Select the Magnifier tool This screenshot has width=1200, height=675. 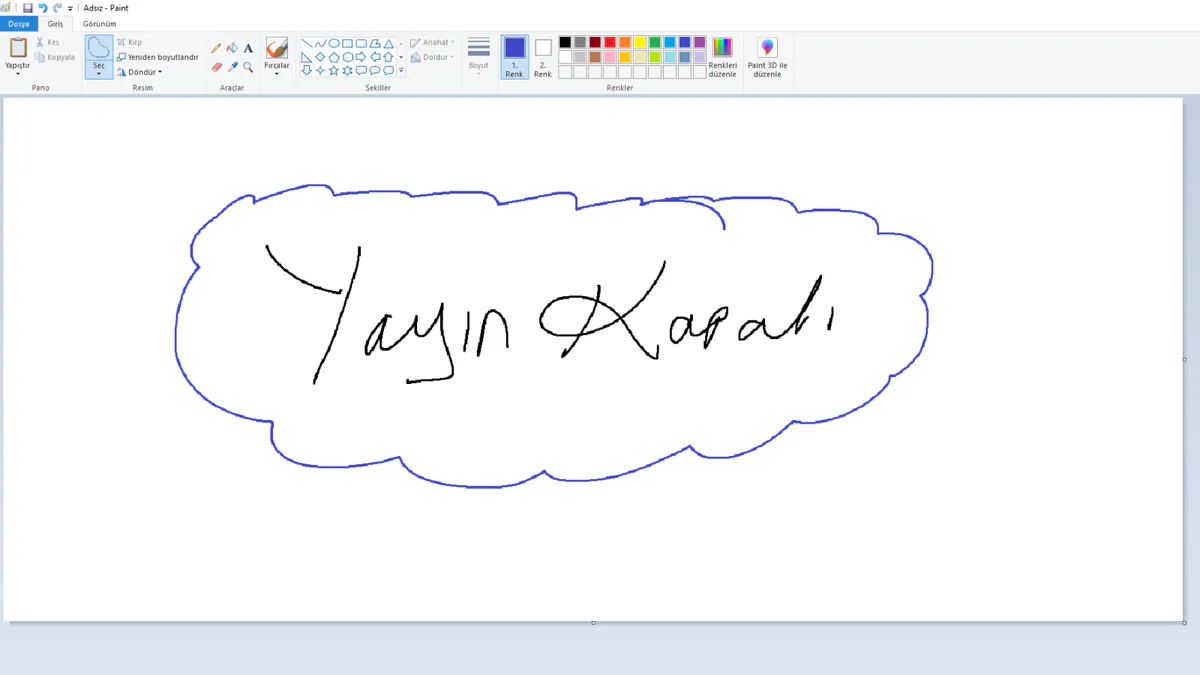click(248, 67)
